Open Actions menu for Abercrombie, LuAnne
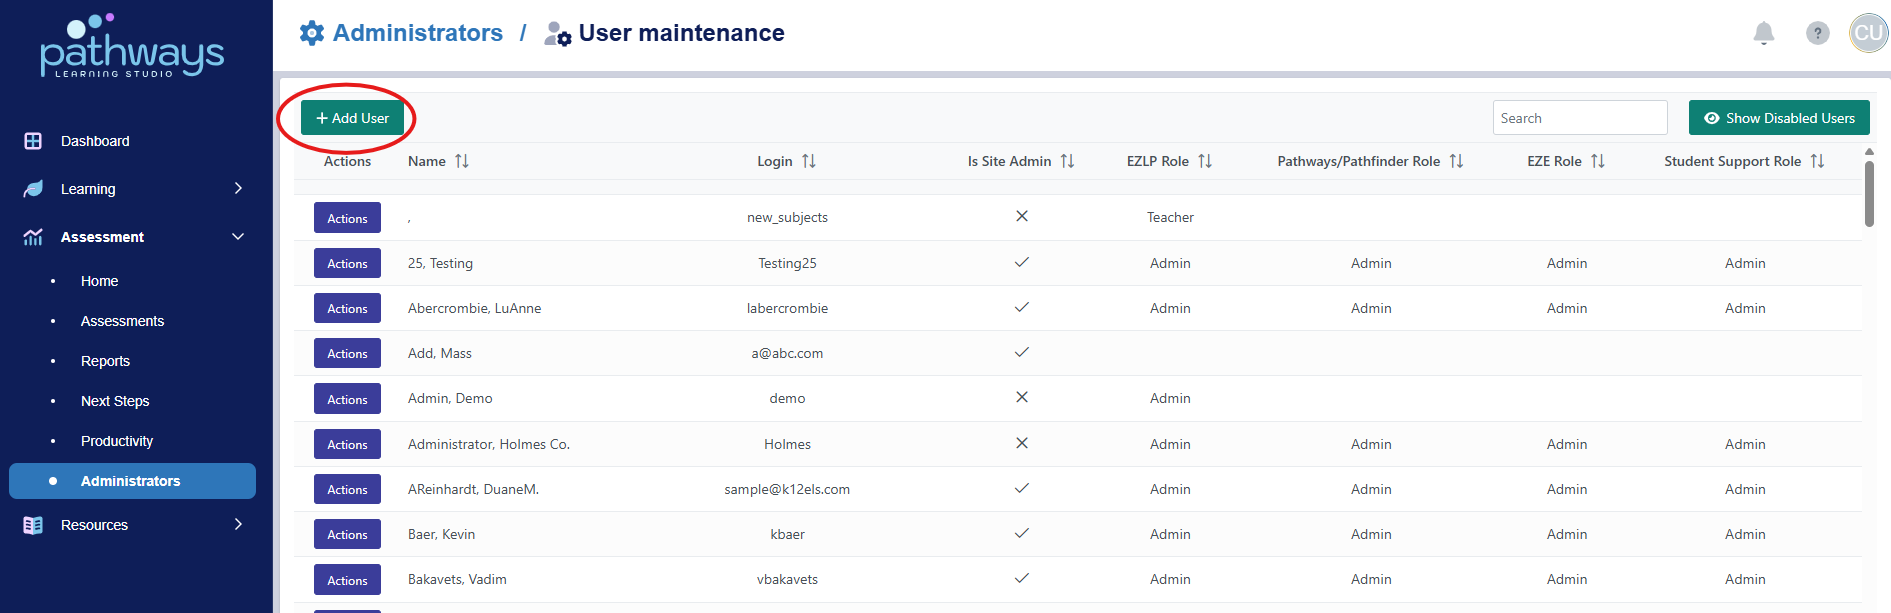 [x=347, y=309]
